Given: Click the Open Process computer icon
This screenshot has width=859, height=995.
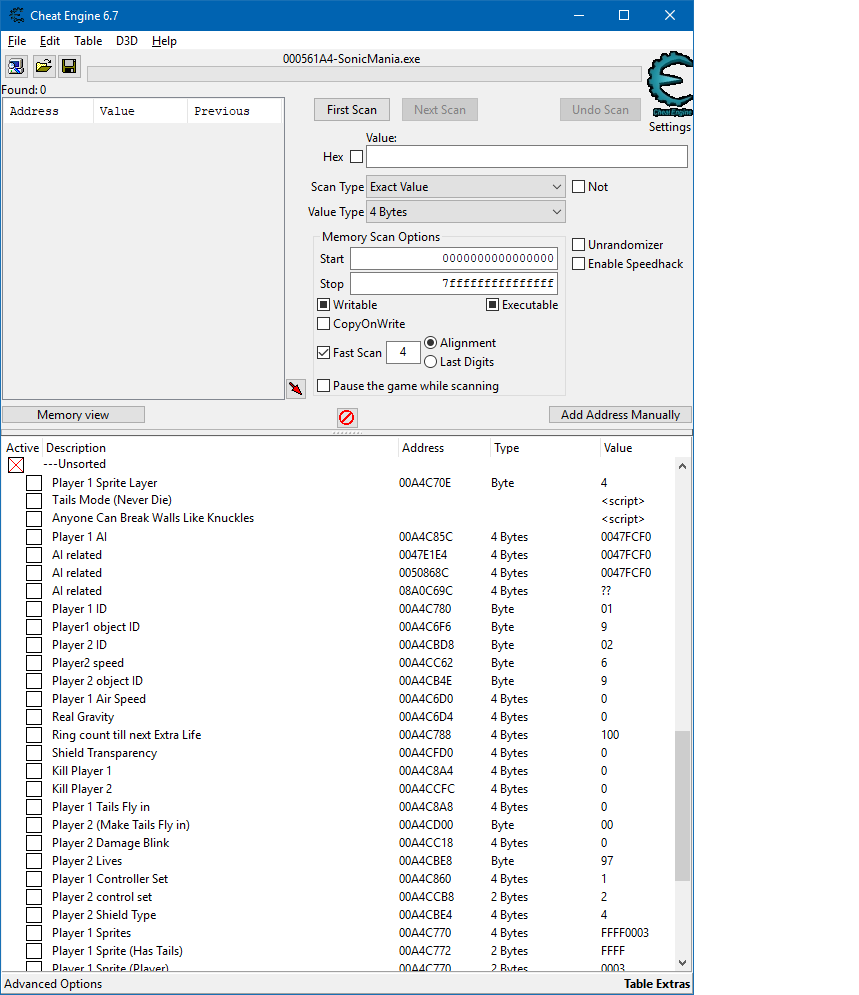Looking at the screenshot, I should pyautogui.click(x=17, y=67).
